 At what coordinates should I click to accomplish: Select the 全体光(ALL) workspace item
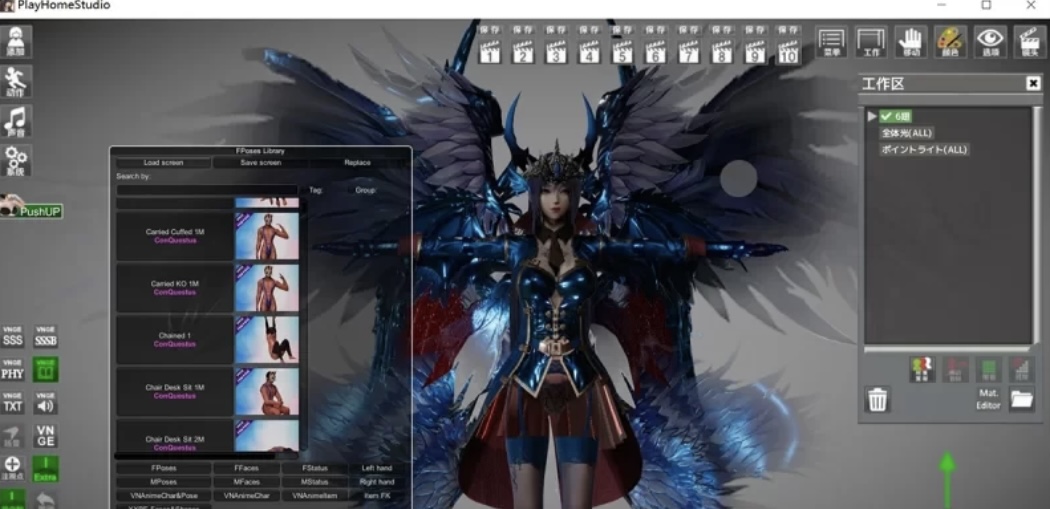click(x=907, y=133)
